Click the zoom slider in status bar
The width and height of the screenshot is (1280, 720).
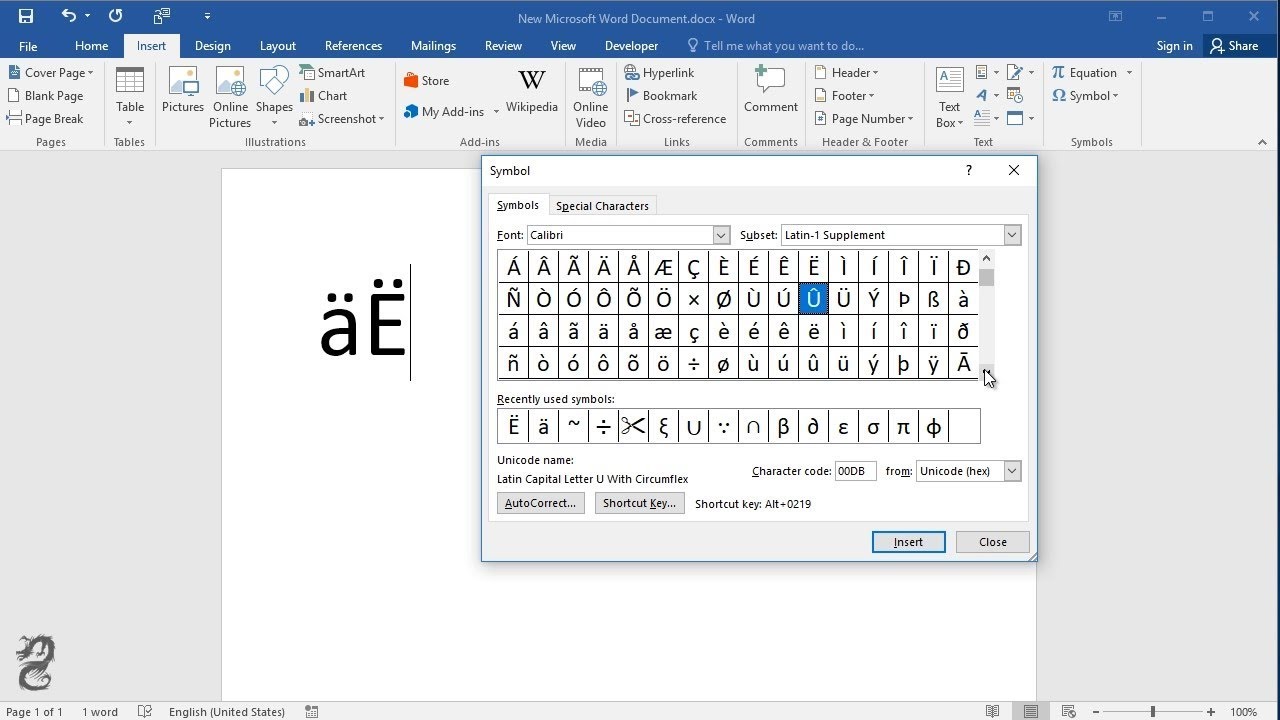point(1152,712)
